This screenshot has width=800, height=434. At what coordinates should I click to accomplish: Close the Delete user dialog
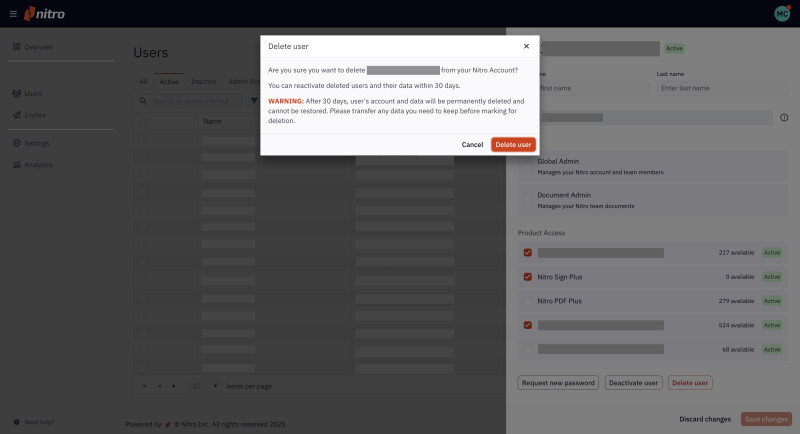point(526,46)
